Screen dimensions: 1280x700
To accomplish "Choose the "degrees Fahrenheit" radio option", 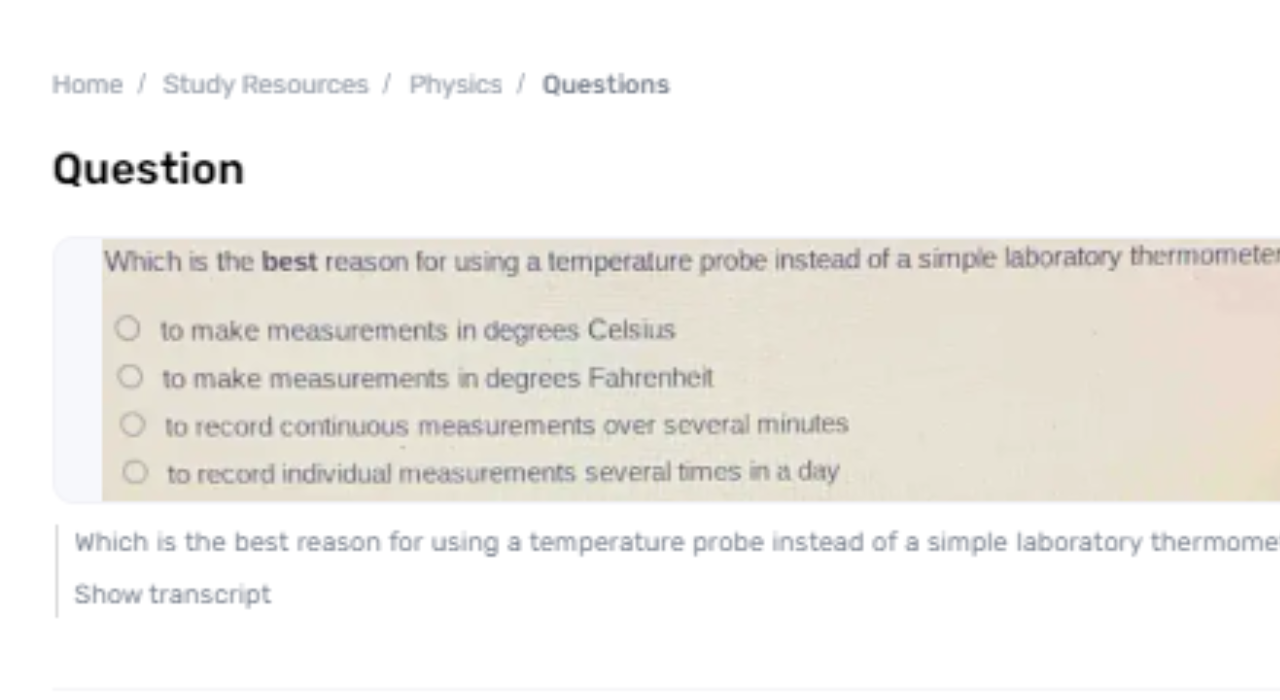I will pos(130,377).
